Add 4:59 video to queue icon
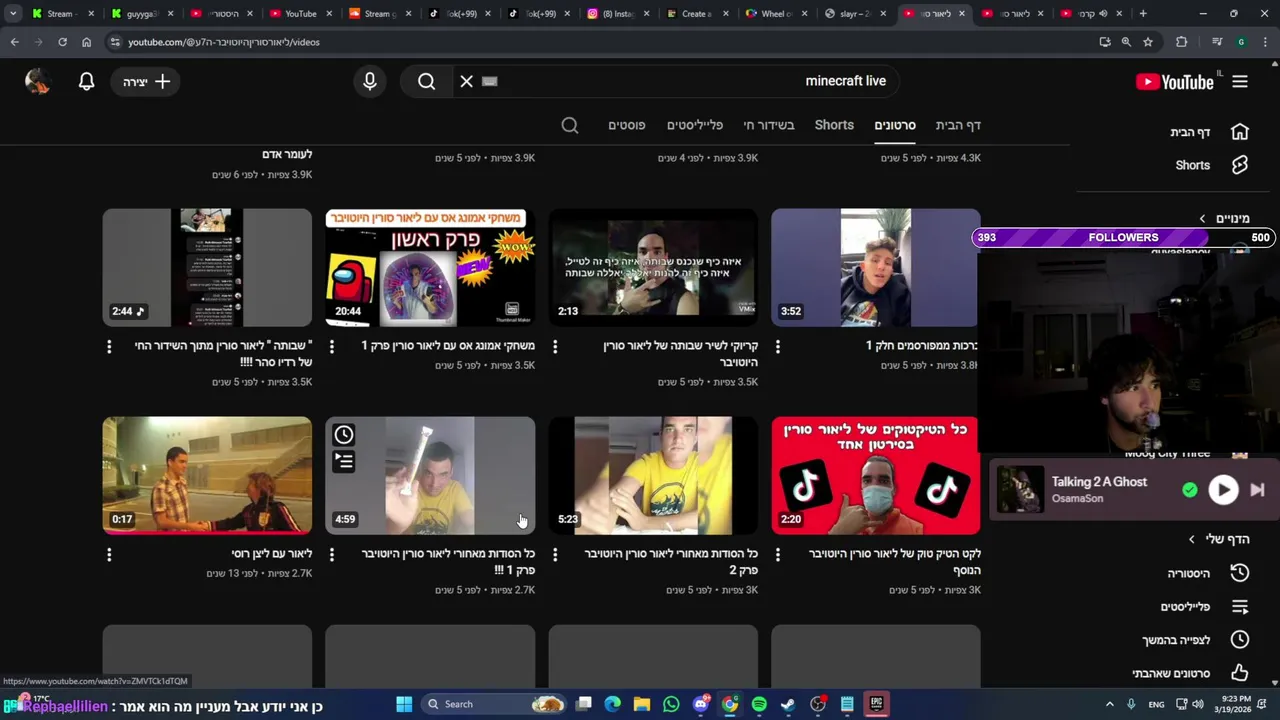Screen dimensions: 1280x720 tap(344, 461)
